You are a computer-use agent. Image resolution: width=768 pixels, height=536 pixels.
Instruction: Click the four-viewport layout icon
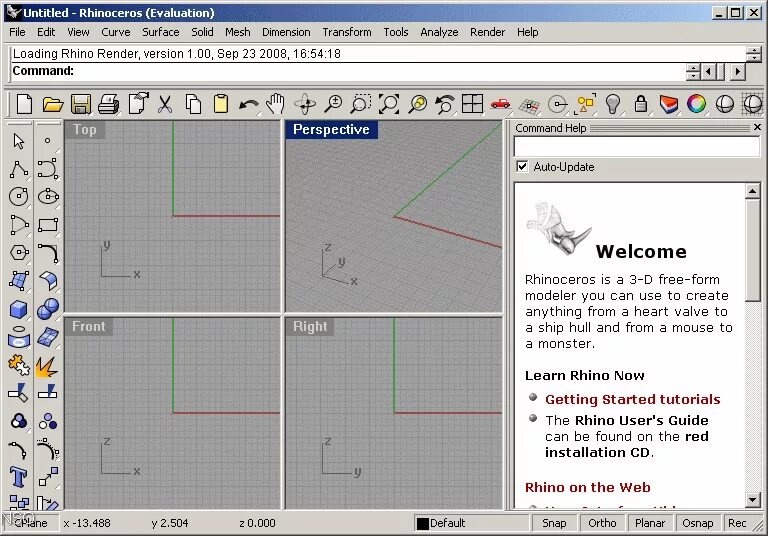click(473, 104)
